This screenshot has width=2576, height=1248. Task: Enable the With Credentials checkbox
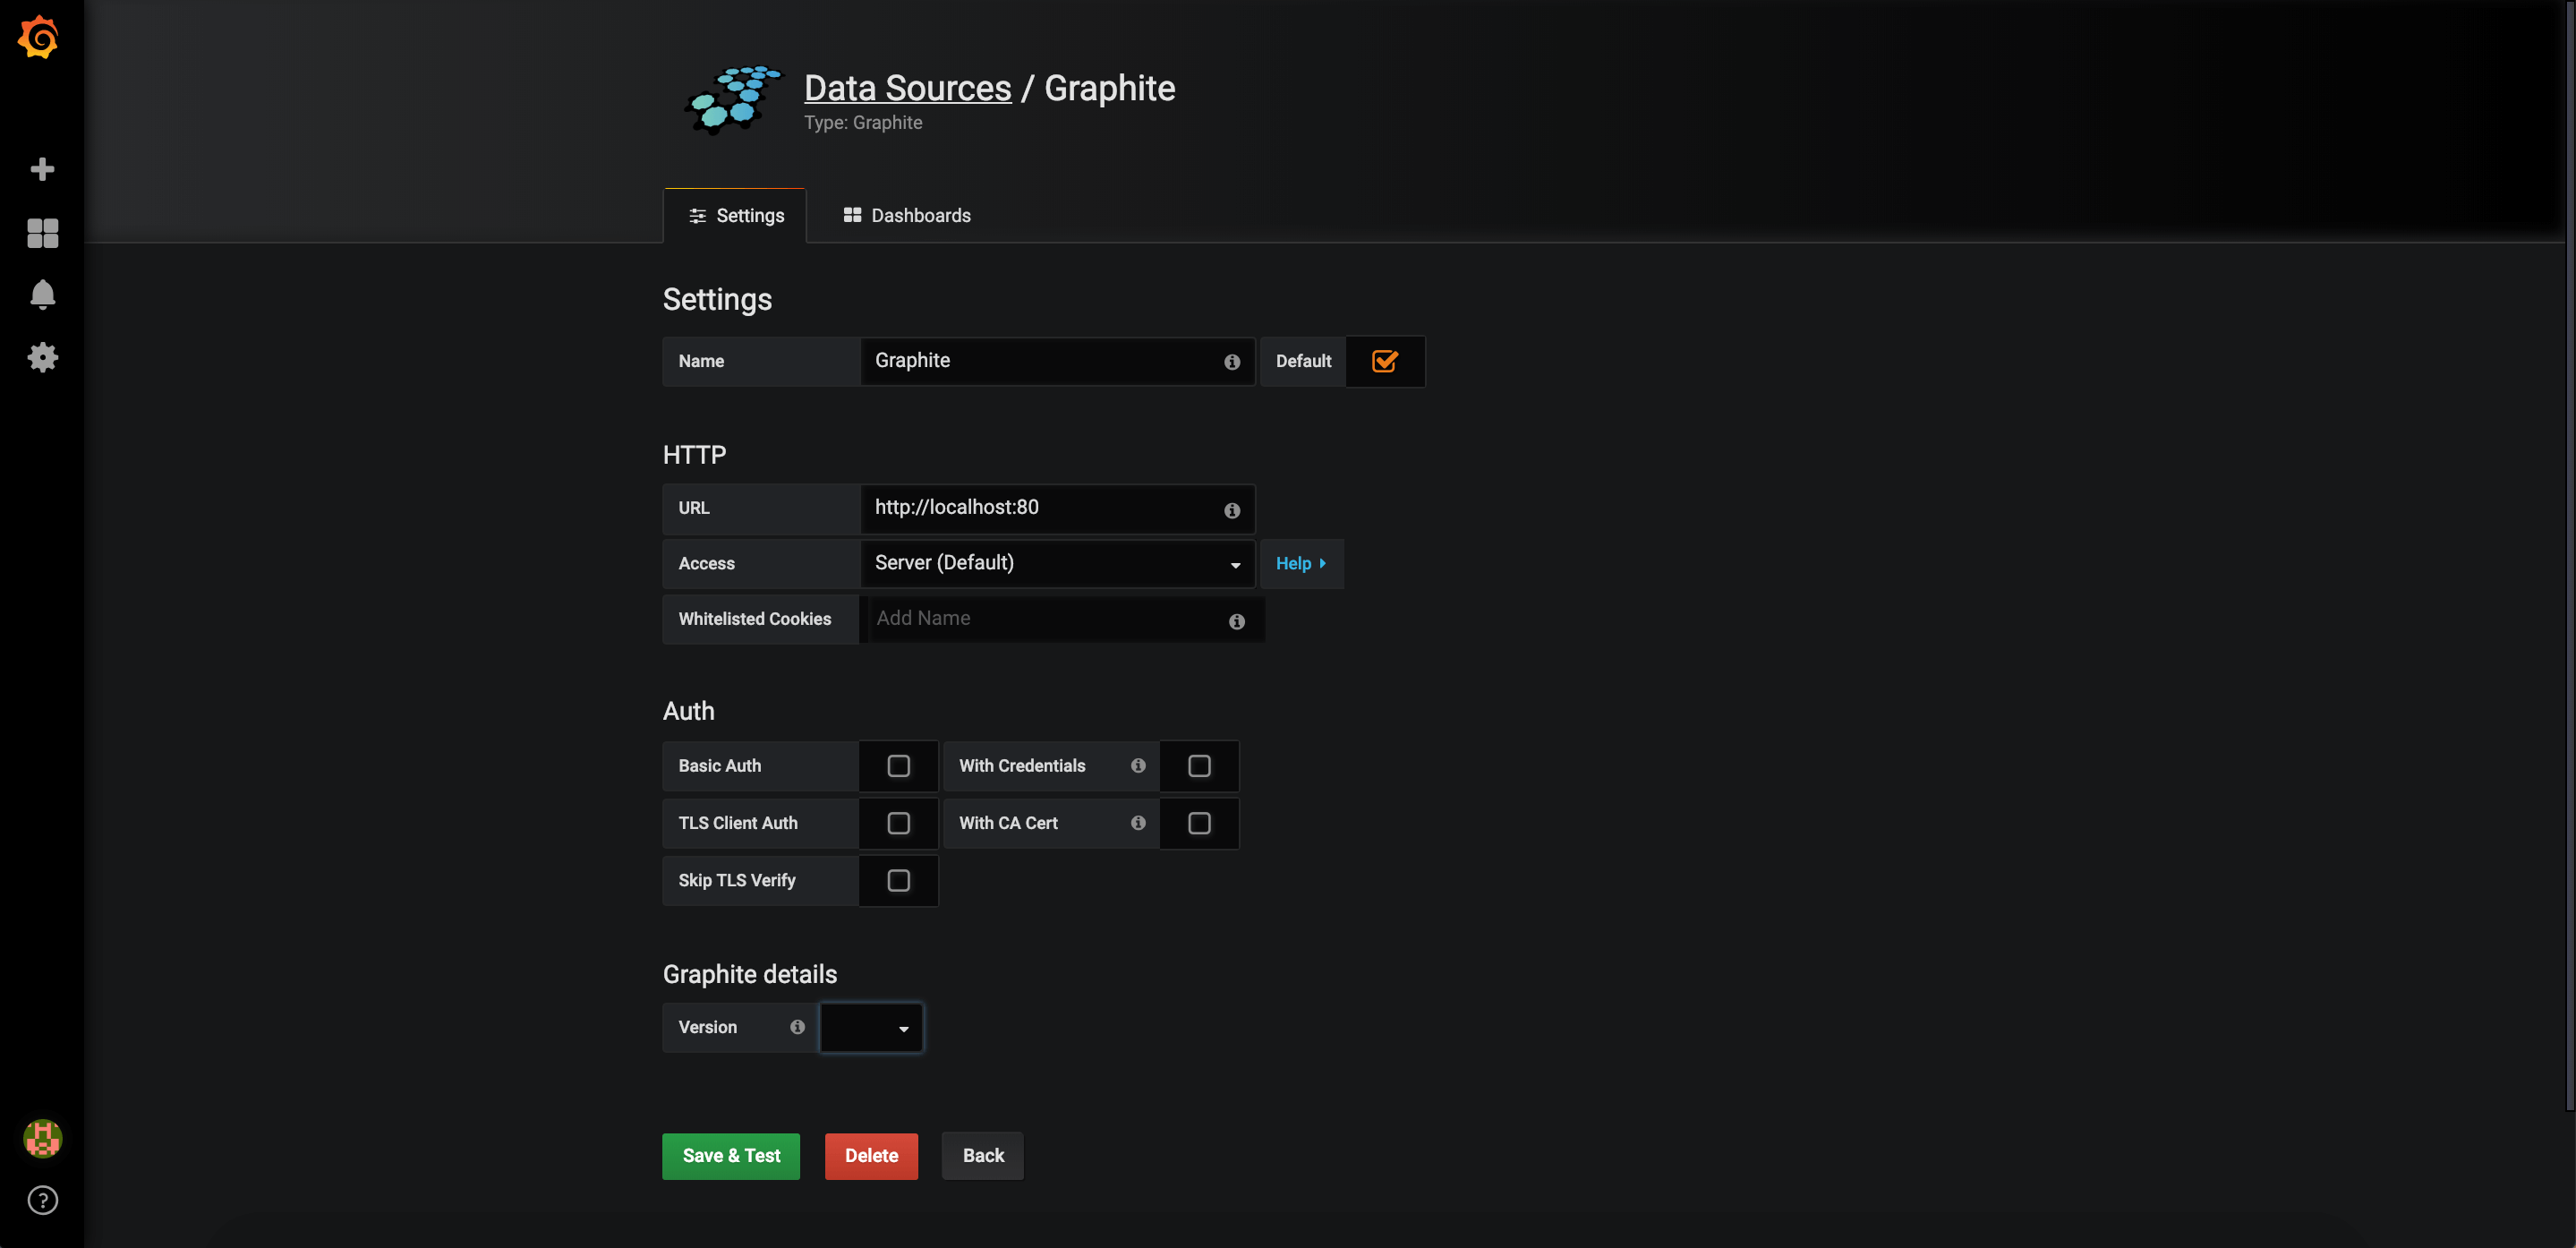coord(1199,766)
